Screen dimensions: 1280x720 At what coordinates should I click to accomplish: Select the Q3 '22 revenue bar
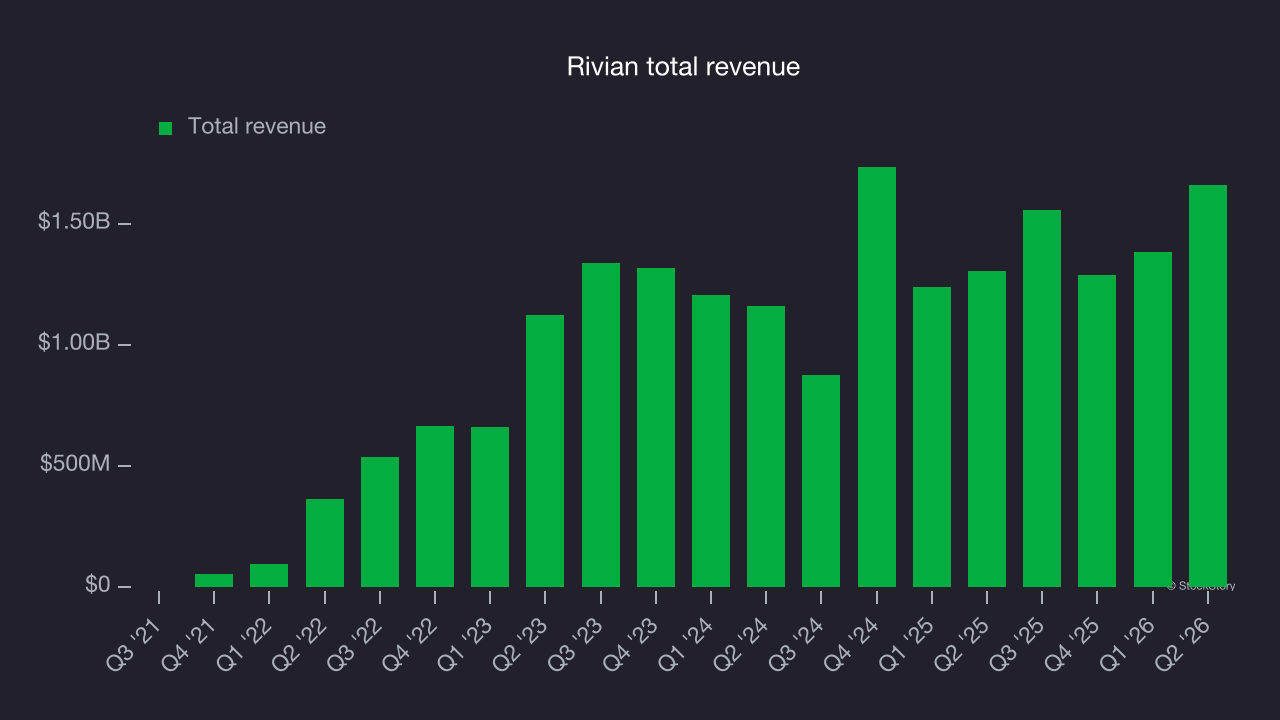click(380, 522)
